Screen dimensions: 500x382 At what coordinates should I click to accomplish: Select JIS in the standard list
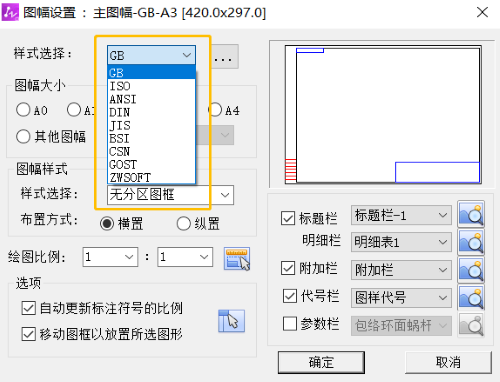(x=151, y=125)
